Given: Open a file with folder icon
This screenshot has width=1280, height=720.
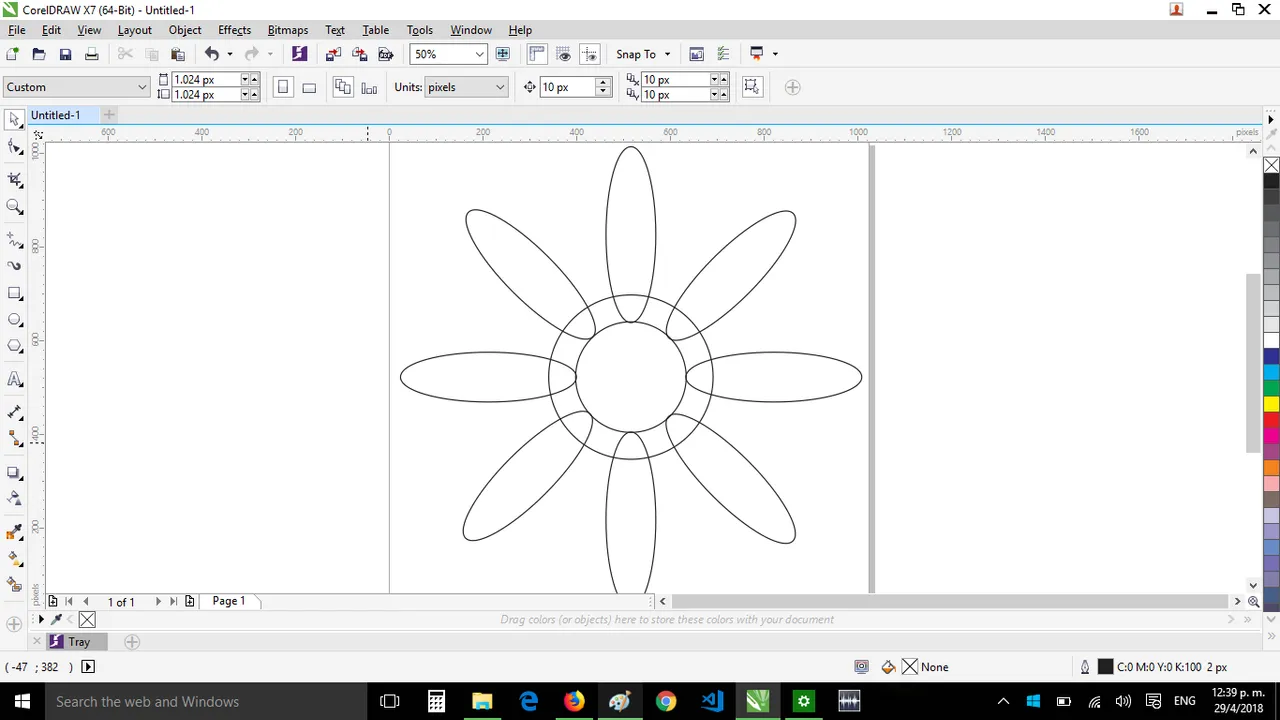Looking at the screenshot, I should click(39, 54).
